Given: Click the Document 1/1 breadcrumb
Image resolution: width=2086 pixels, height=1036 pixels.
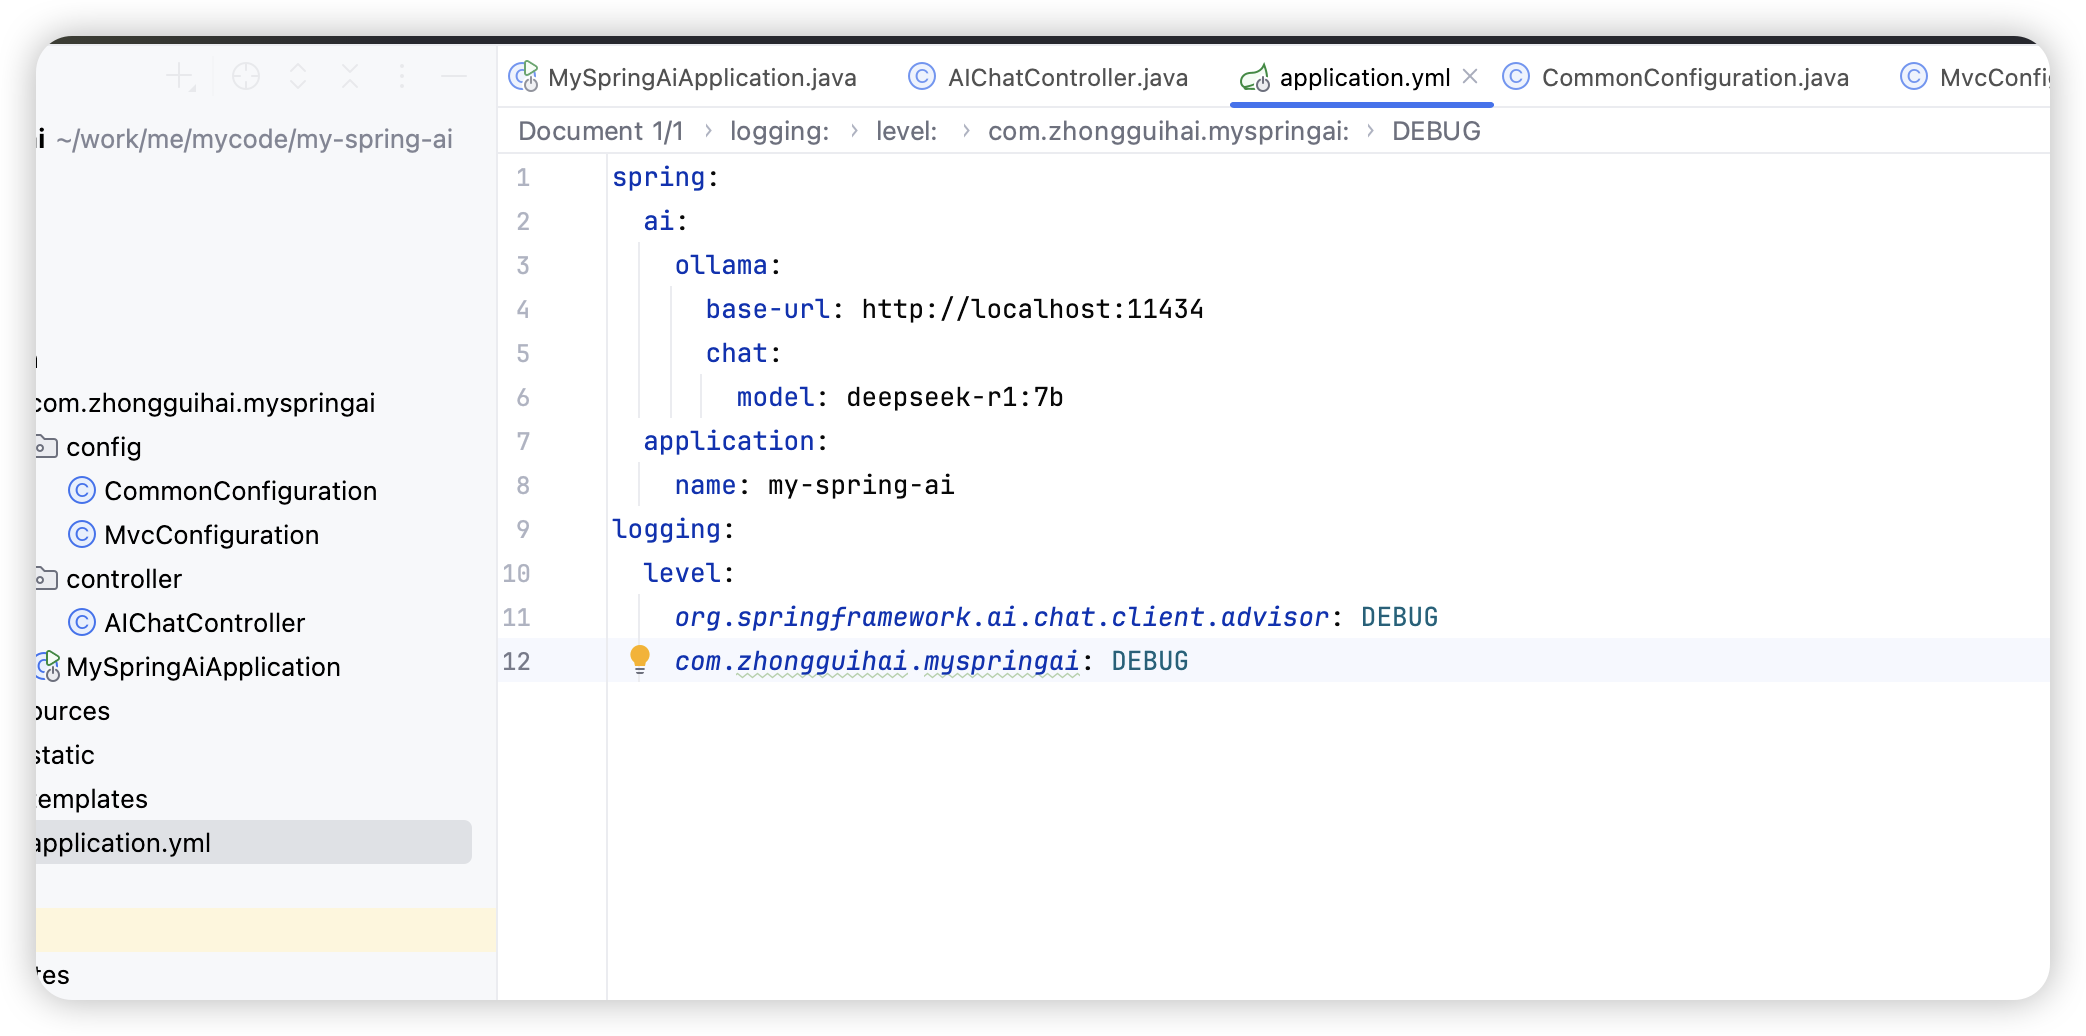Looking at the screenshot, I should coord(600,130).
